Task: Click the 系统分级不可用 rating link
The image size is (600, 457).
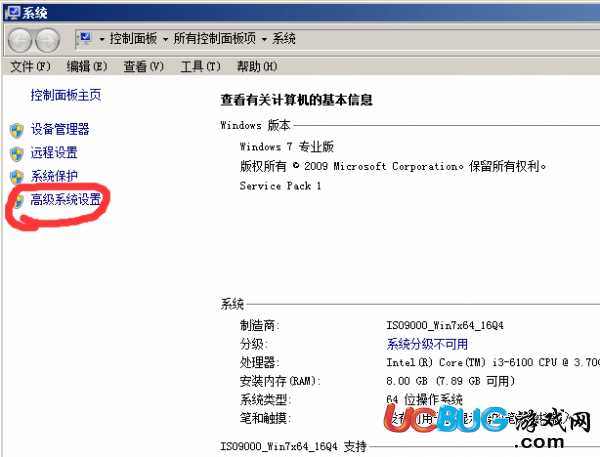Action: (x=427, y=344)
